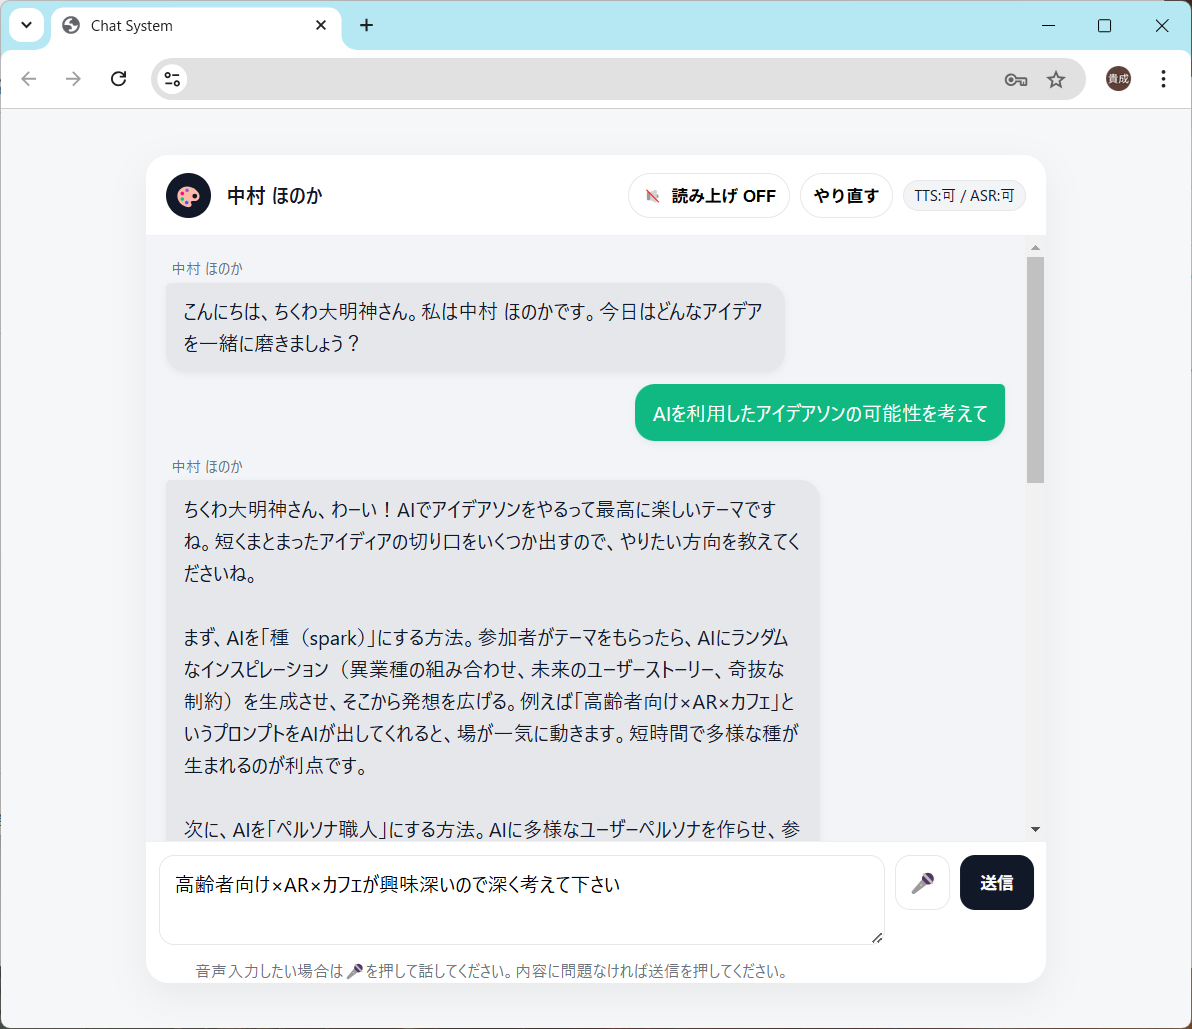The height and width of the screenshot is (1029, 1192).
Task: Open the browser profile avatar
Action: pos(1118,79)
